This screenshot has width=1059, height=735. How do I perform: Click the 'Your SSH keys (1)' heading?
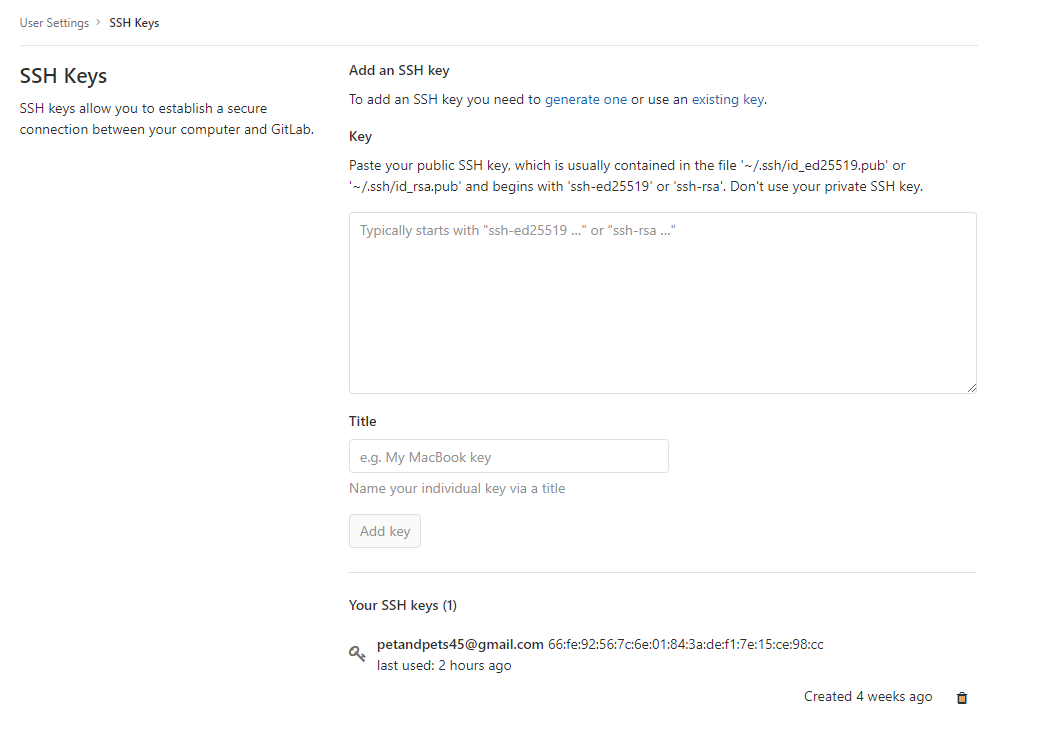(403, 605)
